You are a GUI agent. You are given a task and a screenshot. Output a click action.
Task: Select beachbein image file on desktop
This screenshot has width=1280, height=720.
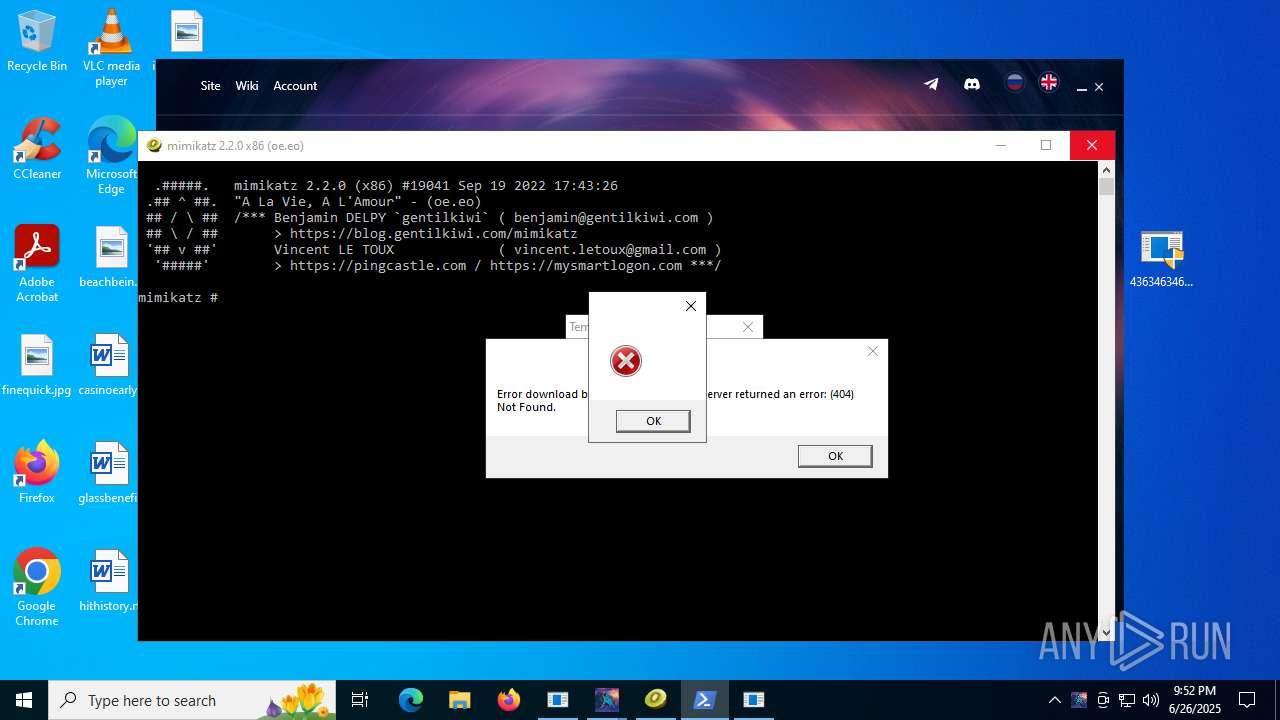[111, 257]
